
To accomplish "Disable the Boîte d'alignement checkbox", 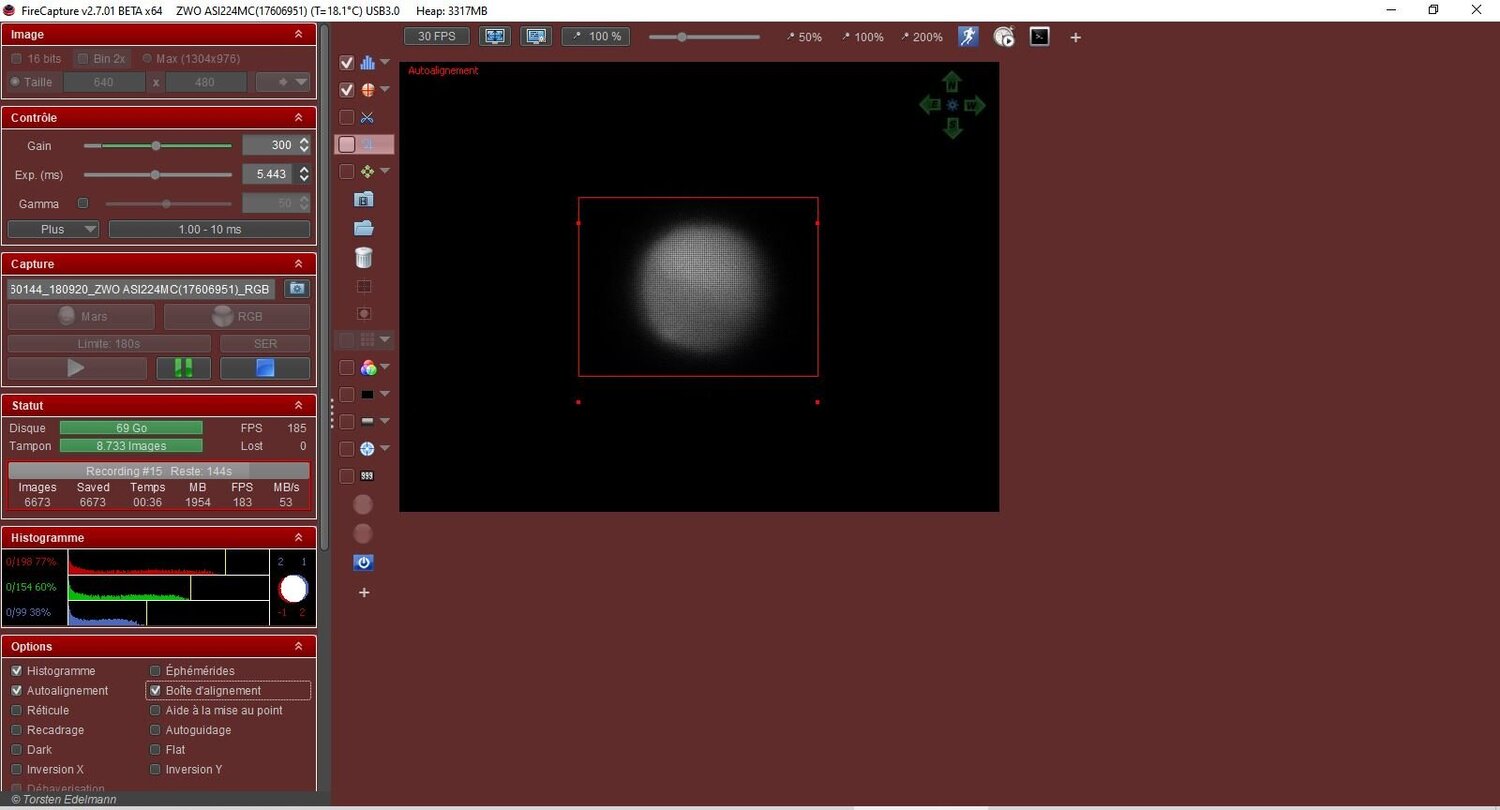I will 155,690.
